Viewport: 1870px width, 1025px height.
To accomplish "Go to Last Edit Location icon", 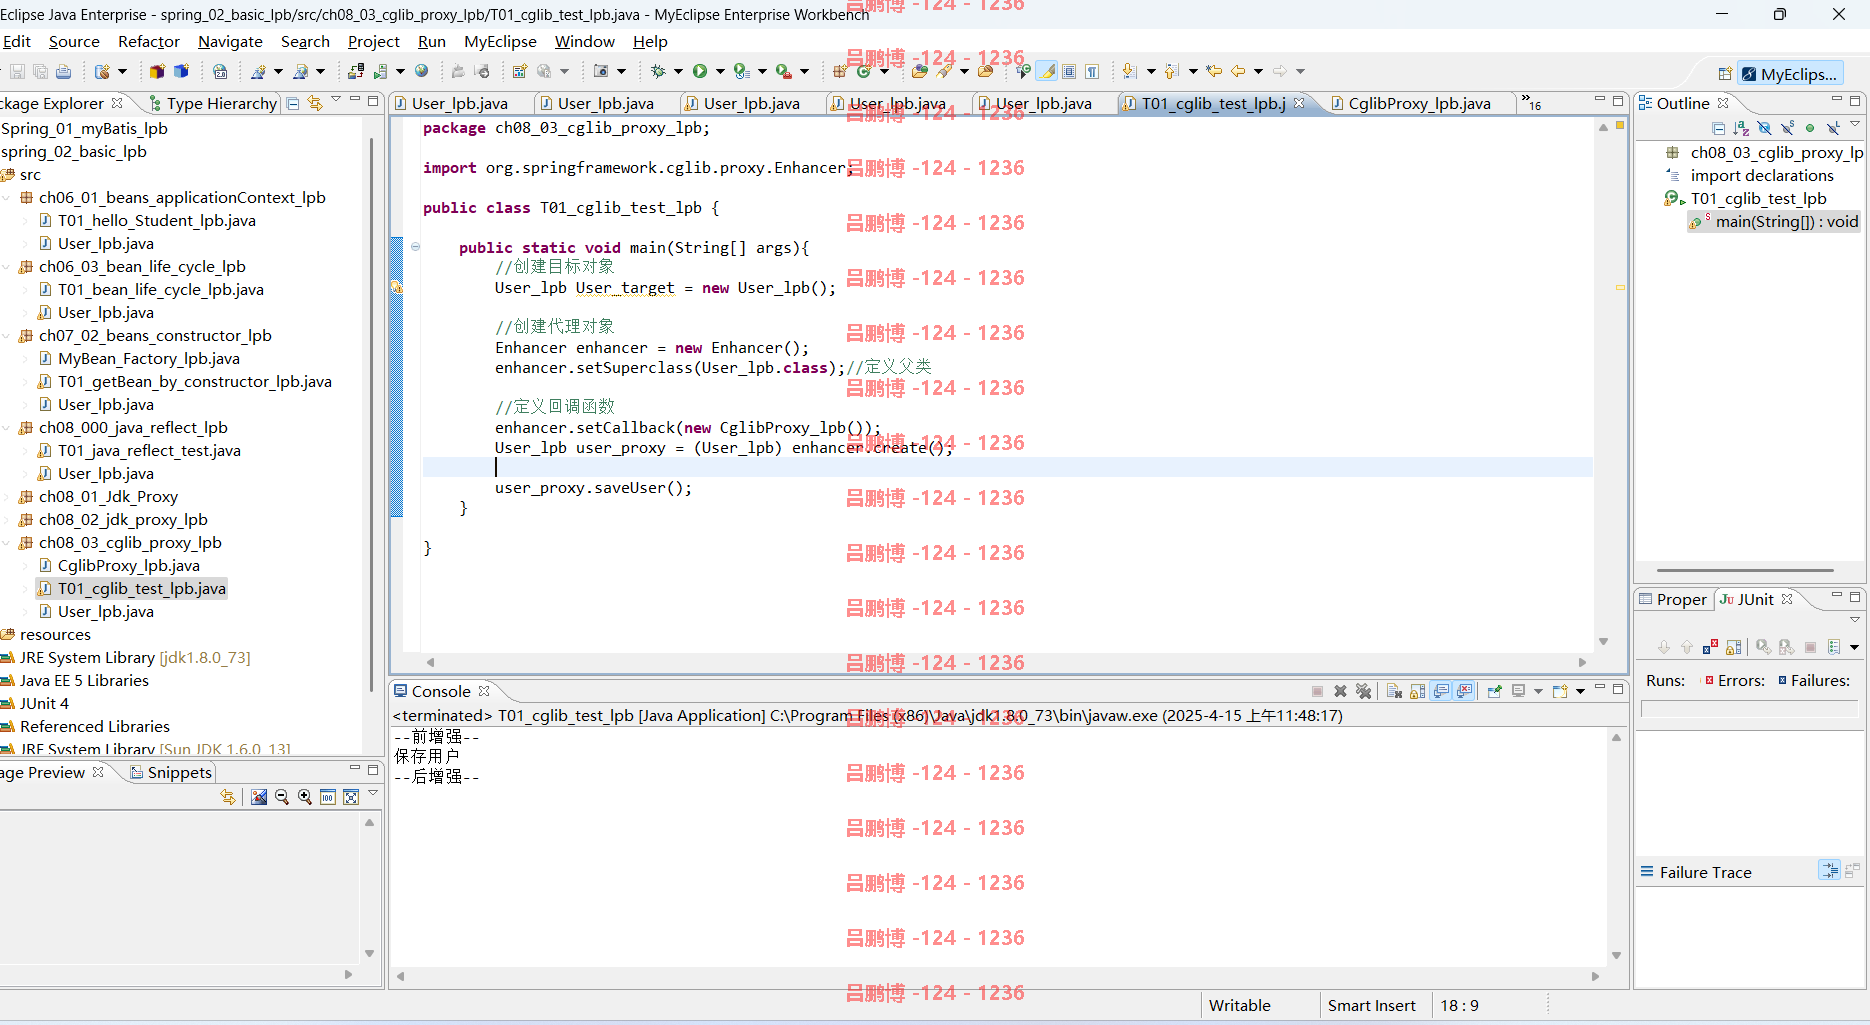I will pos(1214,71).
